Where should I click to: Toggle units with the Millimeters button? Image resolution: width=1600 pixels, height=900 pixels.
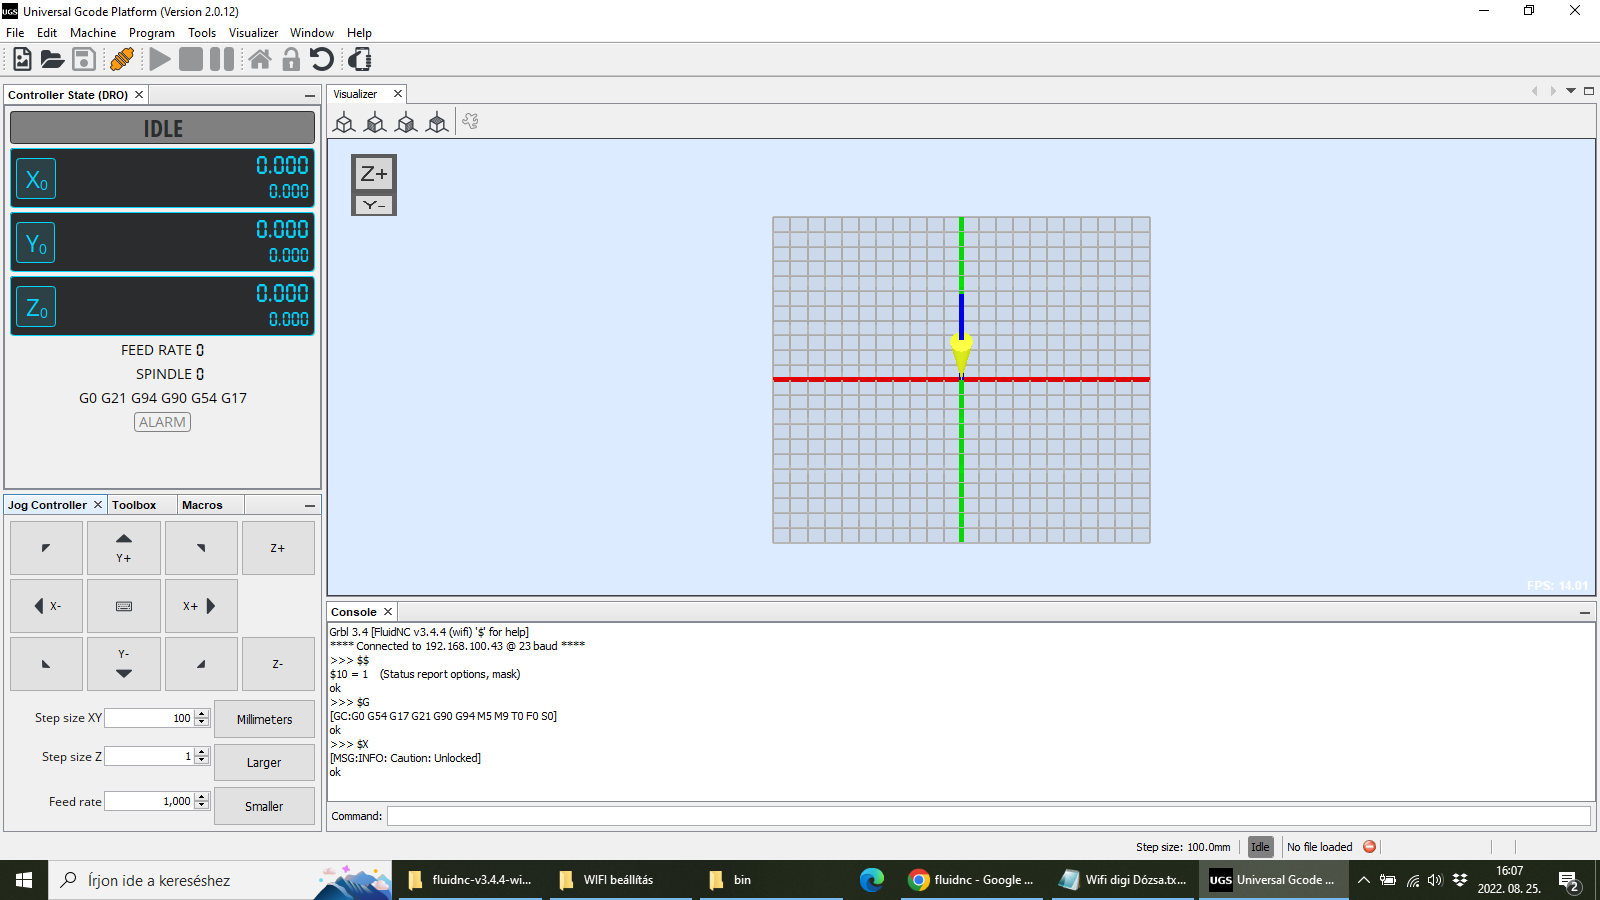coord(264,718)
